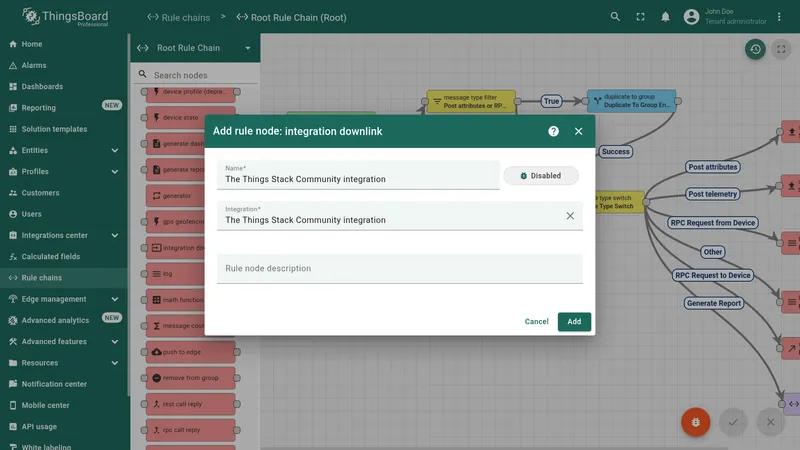Expand Advanced features section

tap(64, 341)
